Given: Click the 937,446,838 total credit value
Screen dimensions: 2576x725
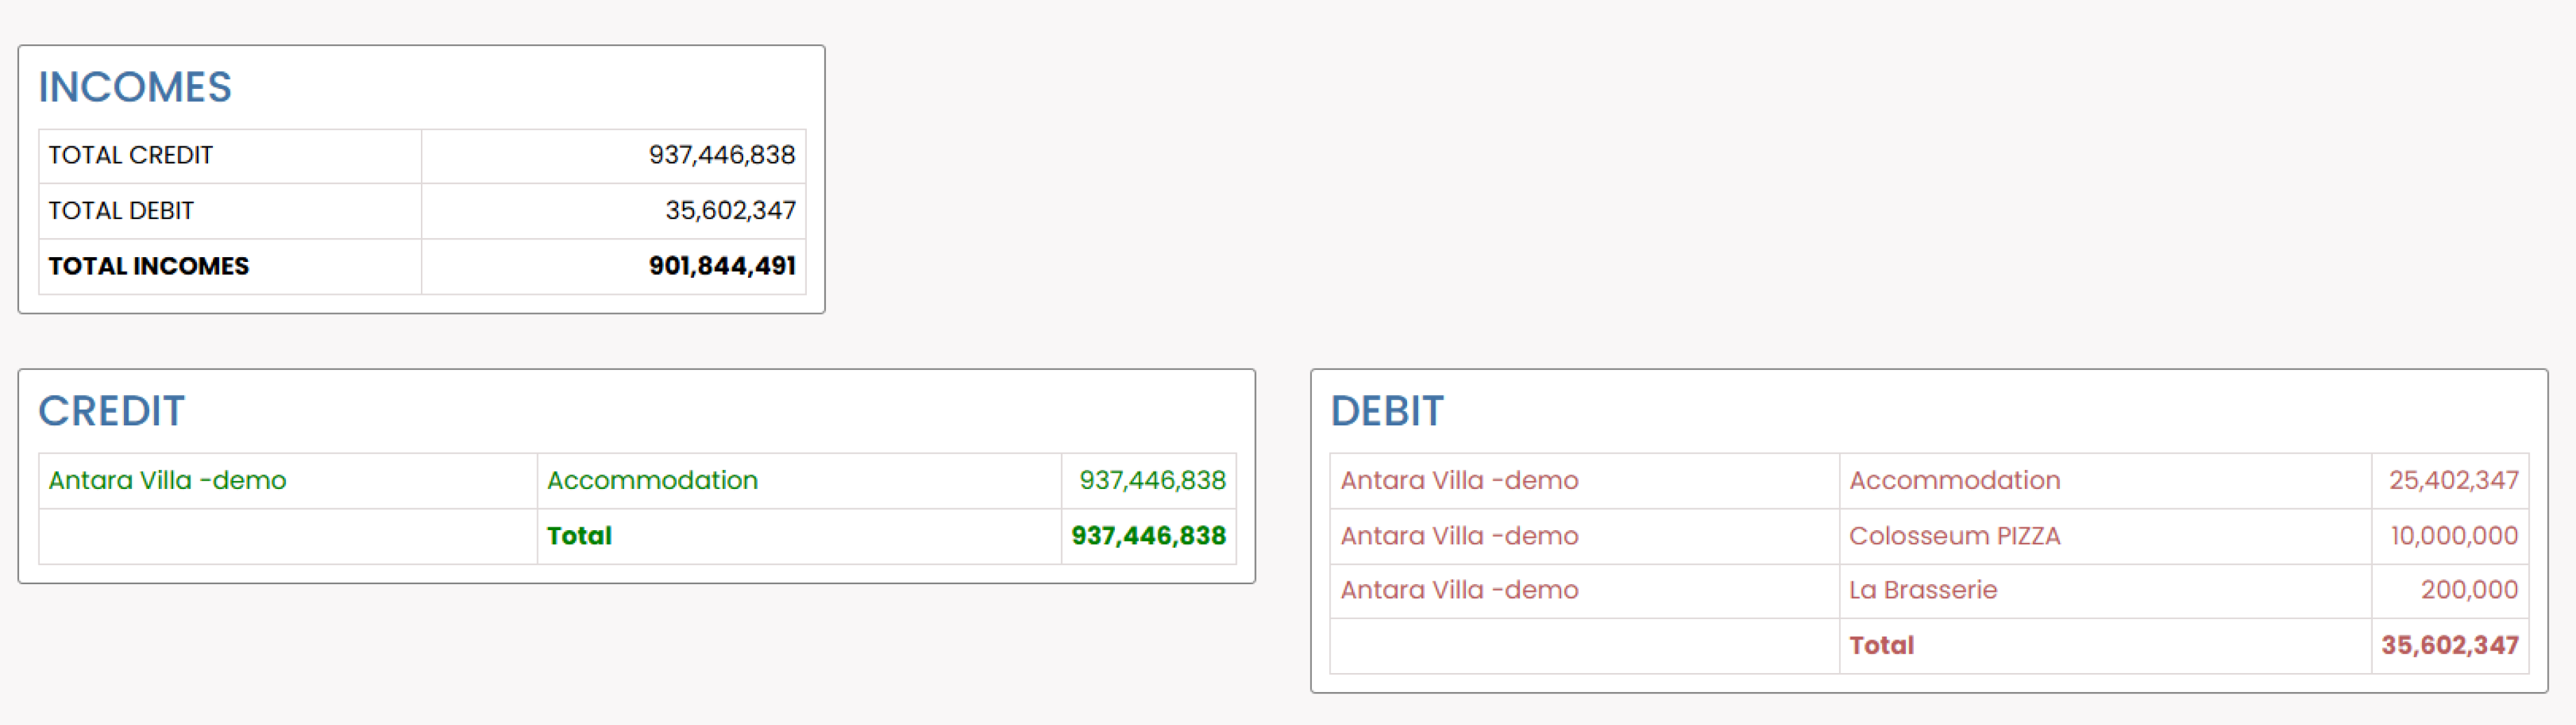Looking at the screenshot, I should tap(722, 155).
